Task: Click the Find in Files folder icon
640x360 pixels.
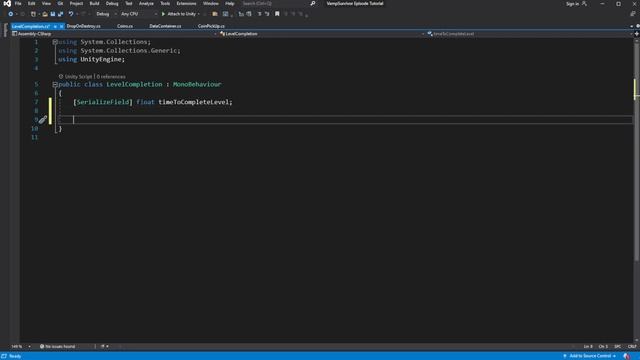Action: 215,14
